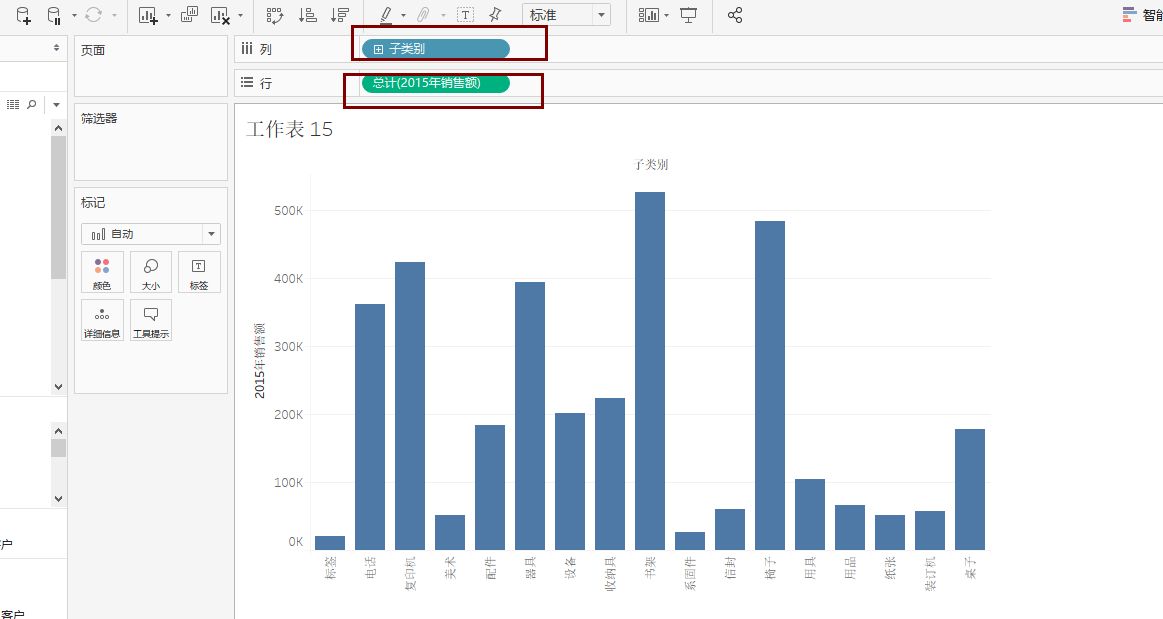Select the 子类别 pill on columns shelf
Image resolution: width=1163 pixels, height=619 pixels.
(x=435, y=49)
